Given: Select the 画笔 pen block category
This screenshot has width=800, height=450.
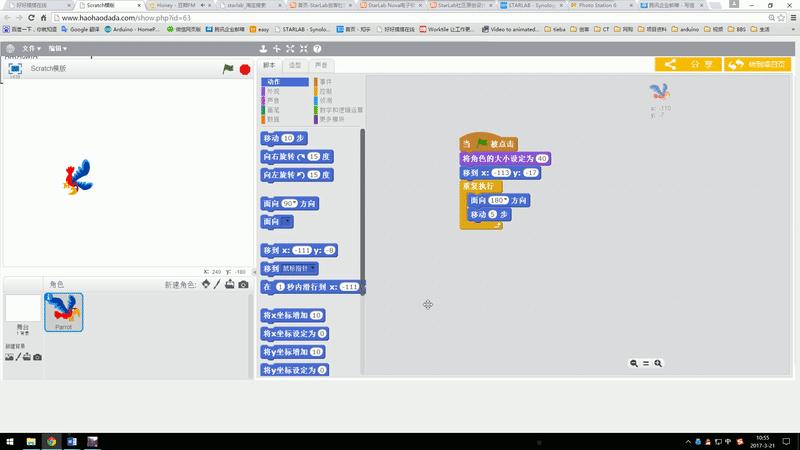Looking at the screenshot, I should tap(285, 110).
